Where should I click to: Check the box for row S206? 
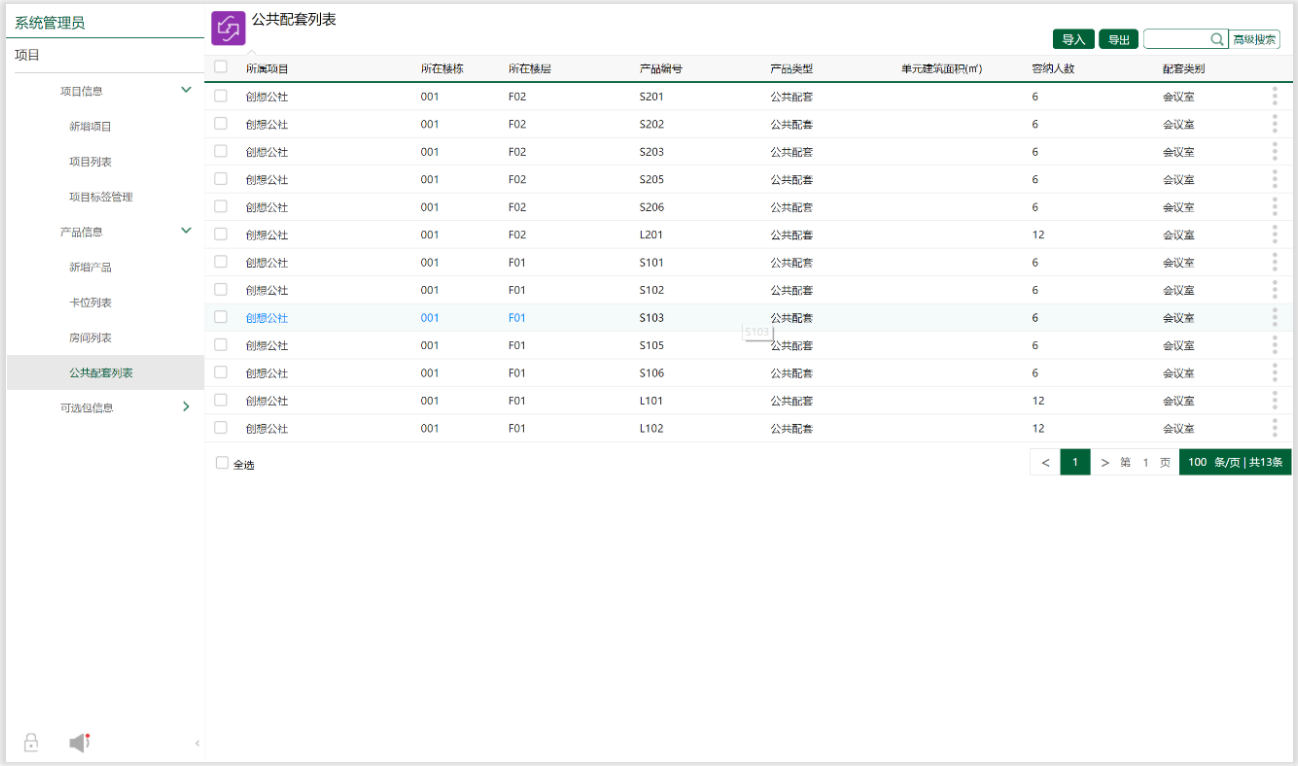tap(221, 206)
